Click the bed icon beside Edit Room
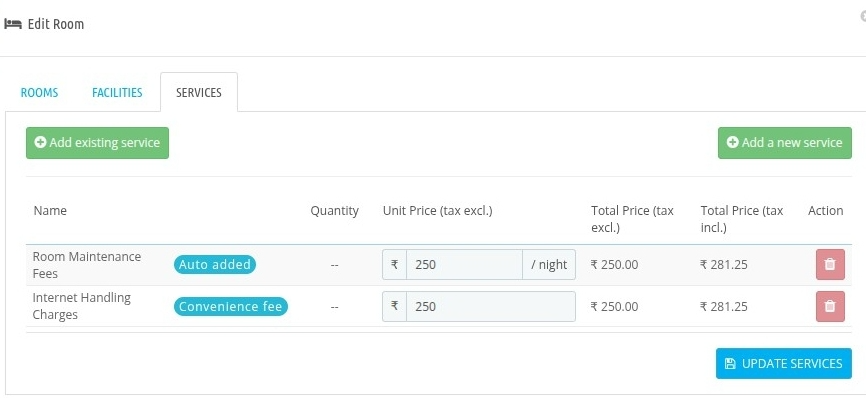Screen dimensions: 866x398 pos(13,24)
